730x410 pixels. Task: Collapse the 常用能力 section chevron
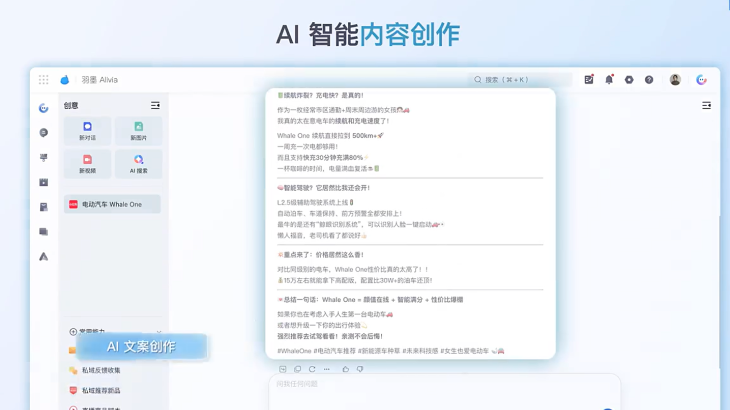[159, 331]
